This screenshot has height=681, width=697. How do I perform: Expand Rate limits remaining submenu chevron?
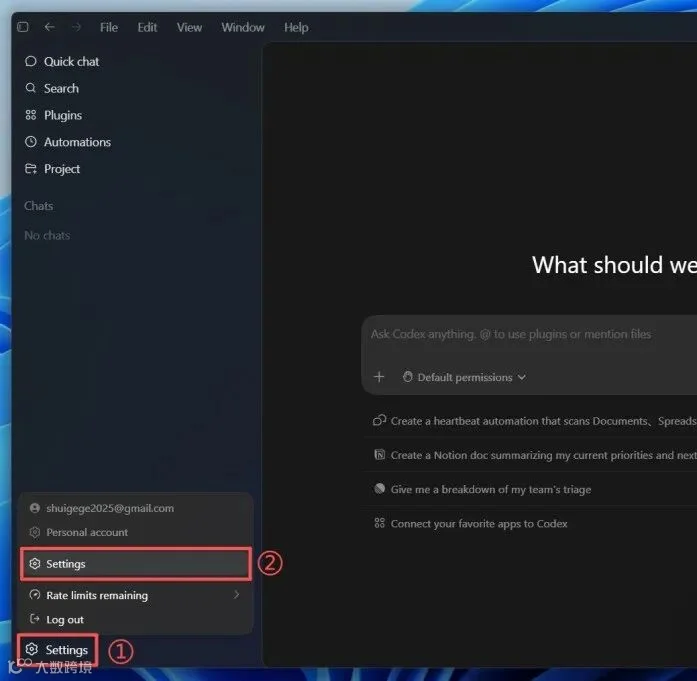click(x=236, y=594)
